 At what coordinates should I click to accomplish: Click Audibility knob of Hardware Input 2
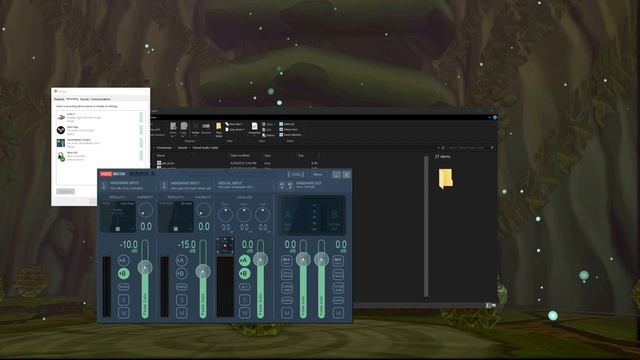tap(204, 211)
